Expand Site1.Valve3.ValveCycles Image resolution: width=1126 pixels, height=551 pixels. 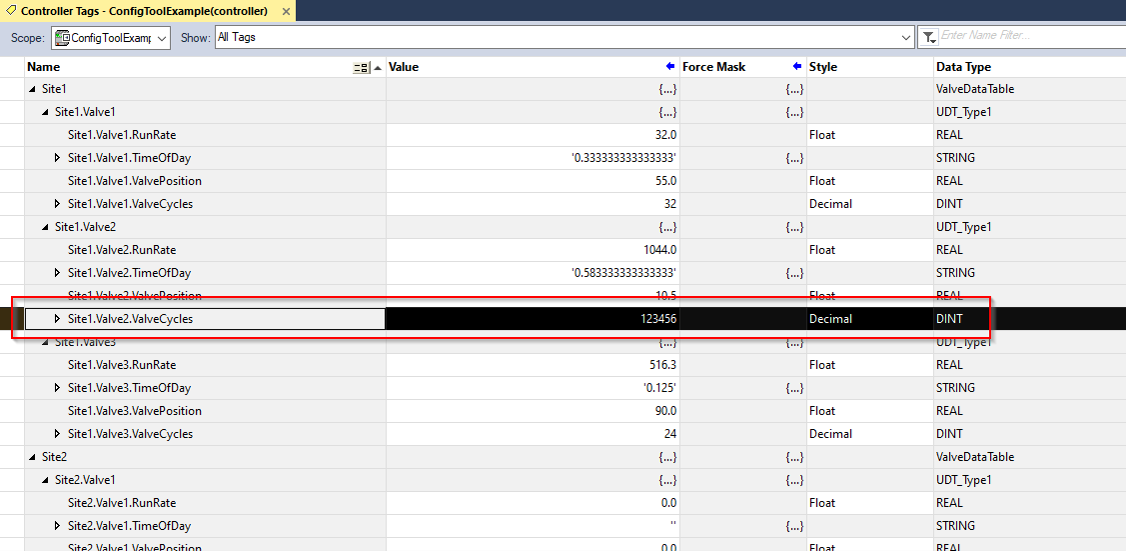pos(57,433)
